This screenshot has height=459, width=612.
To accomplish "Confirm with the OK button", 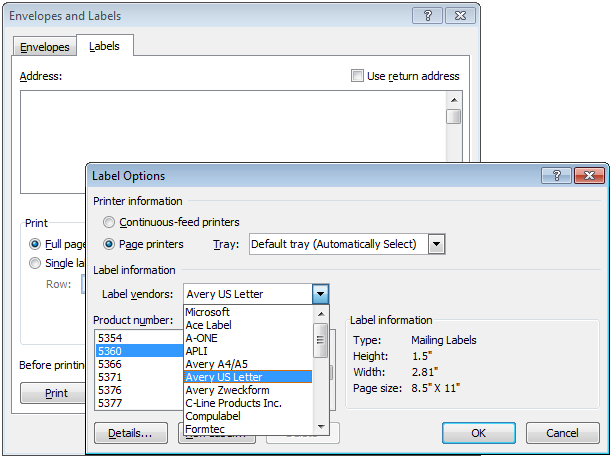I will pyautogui.click(x=479, y=433).
